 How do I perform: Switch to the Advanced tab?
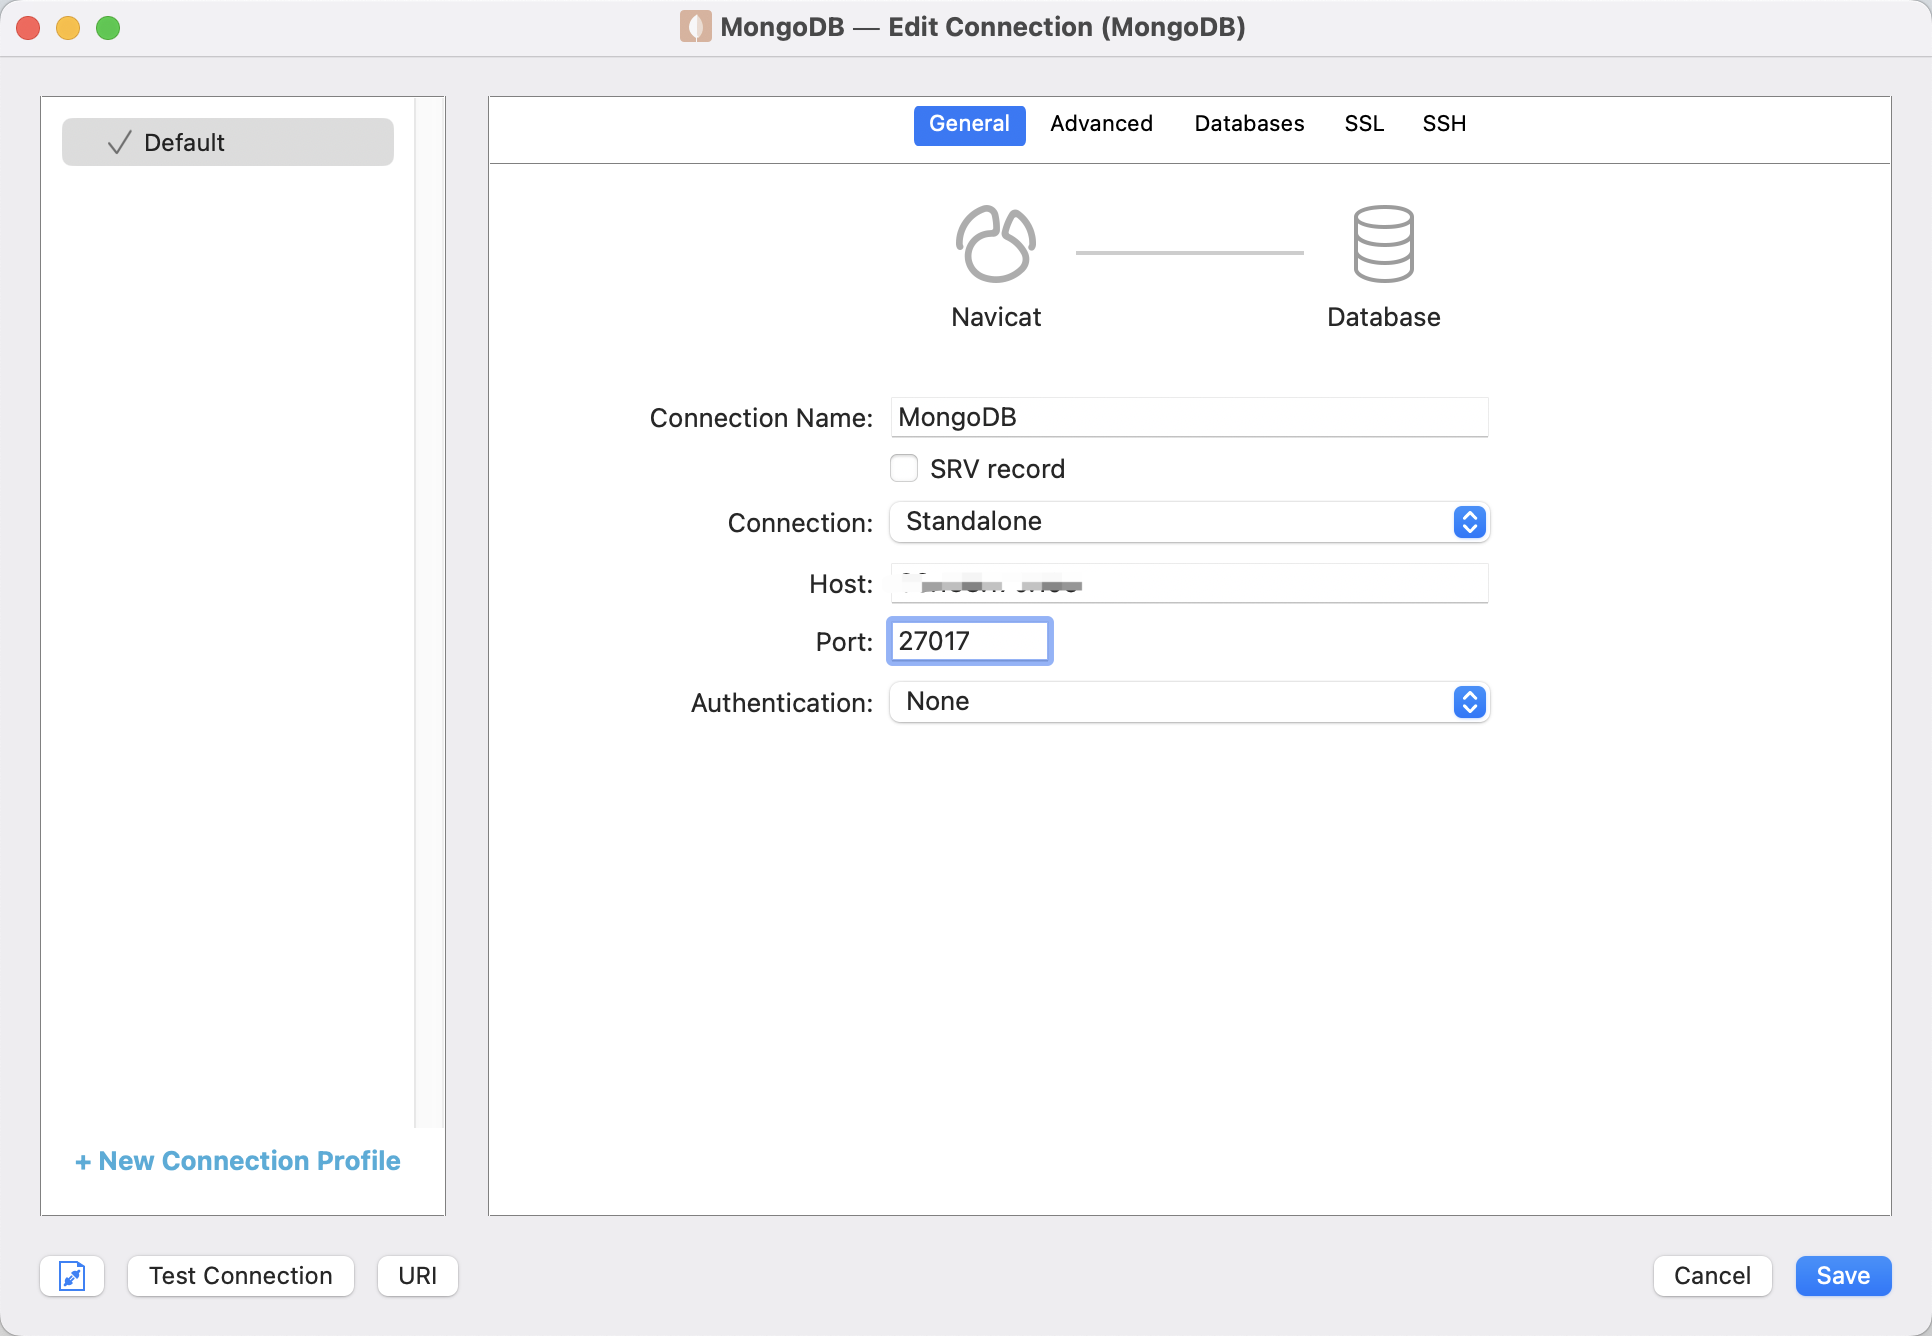tap(1101, 124)
